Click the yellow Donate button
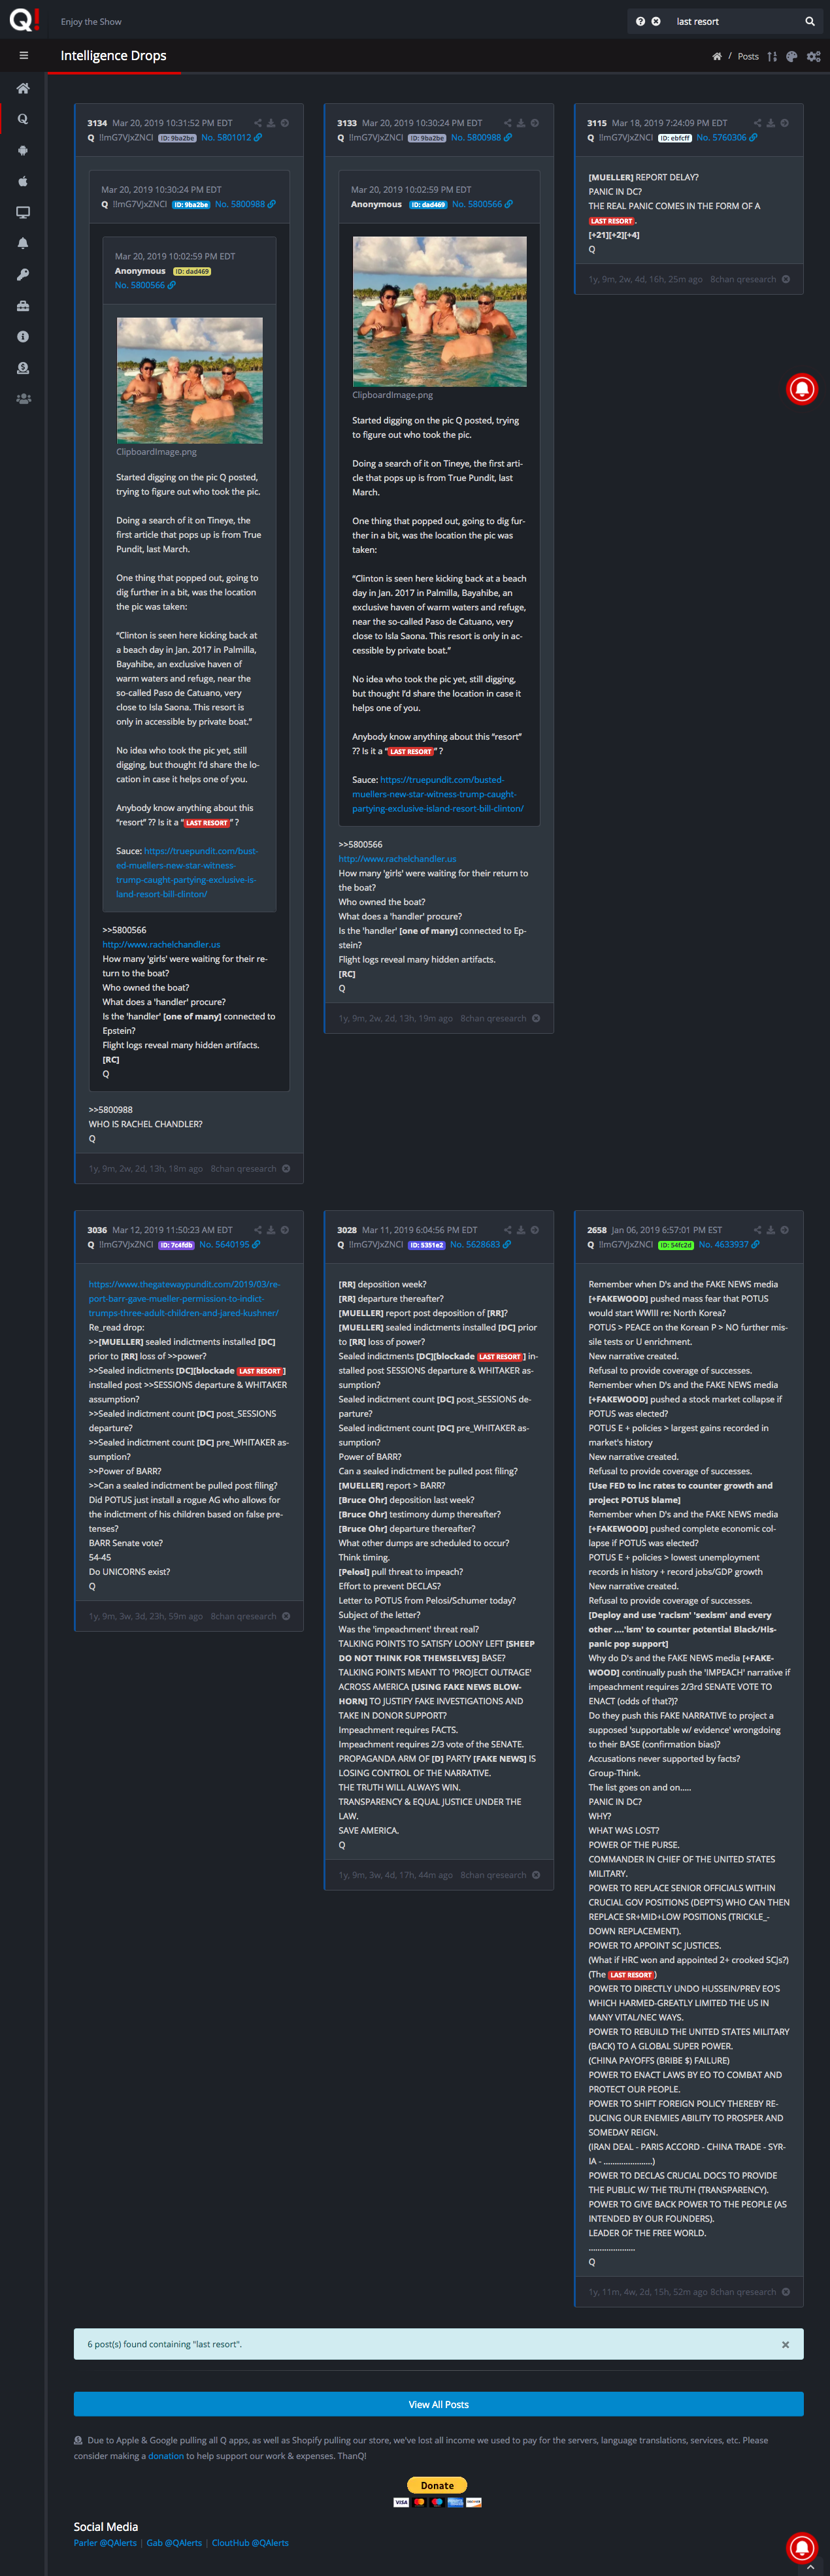 pyautogui.click(x=437, y=2485)
